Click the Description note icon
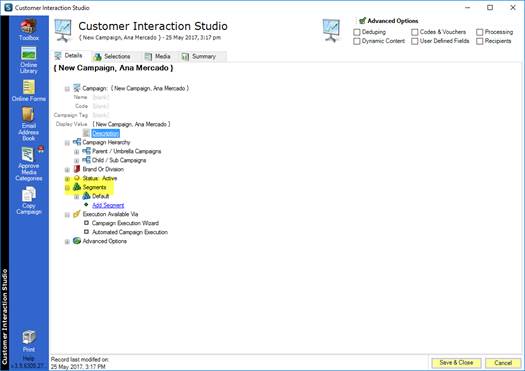The height and width of the screenshot is (371, 525). pyautogui.click(x=86, y=133)
